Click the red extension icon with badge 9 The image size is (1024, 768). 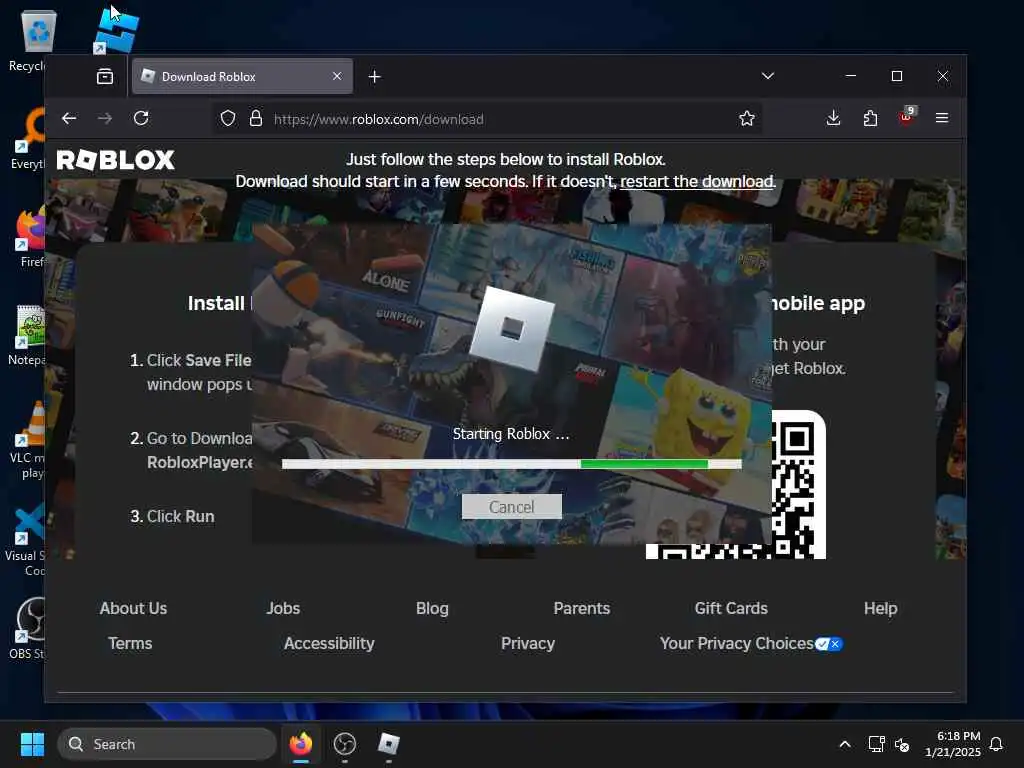pyautogui.click(x=906, y=117)
